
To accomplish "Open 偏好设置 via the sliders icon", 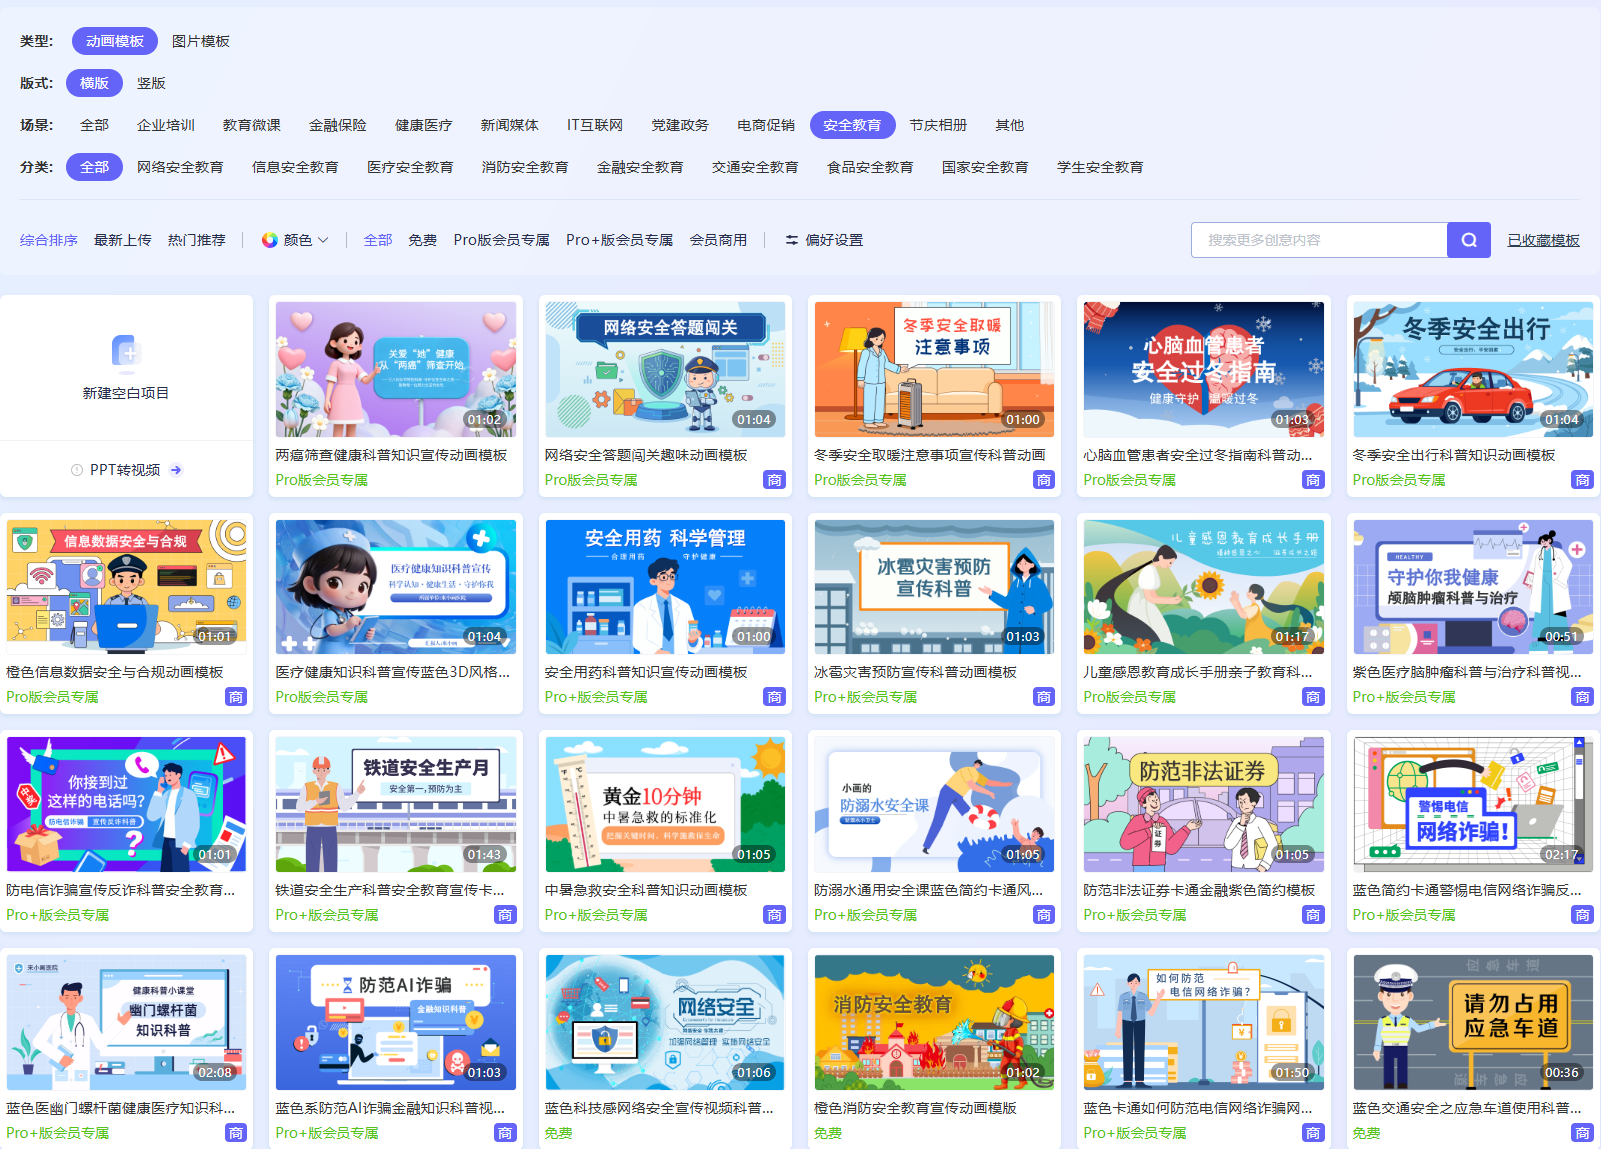I will [790, 239].
